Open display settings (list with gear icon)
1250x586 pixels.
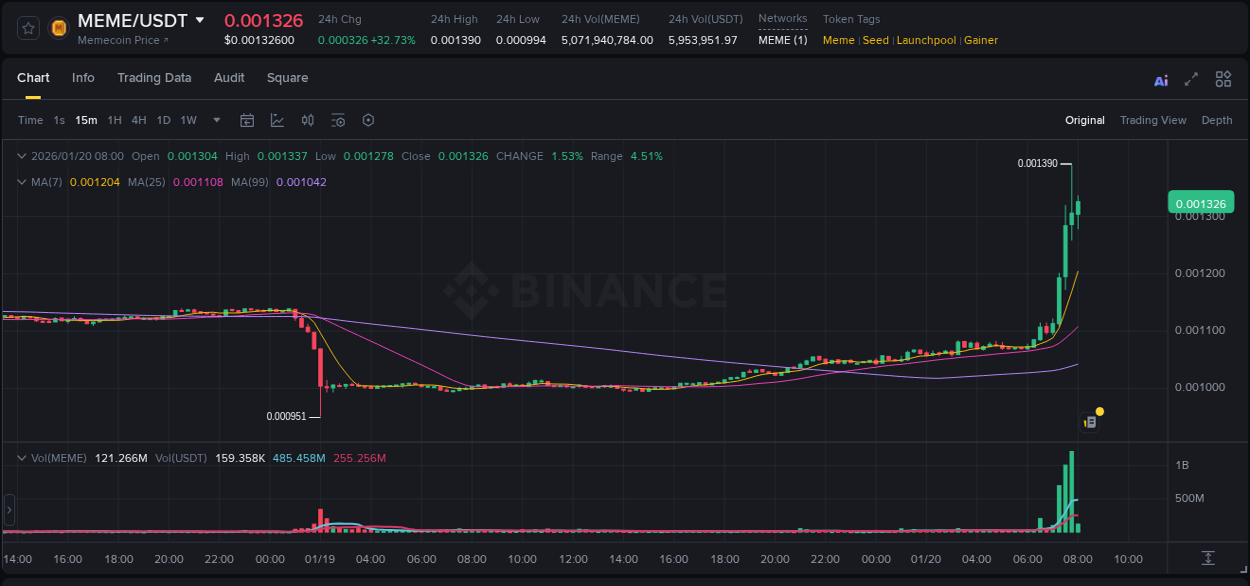pos(338,120)
